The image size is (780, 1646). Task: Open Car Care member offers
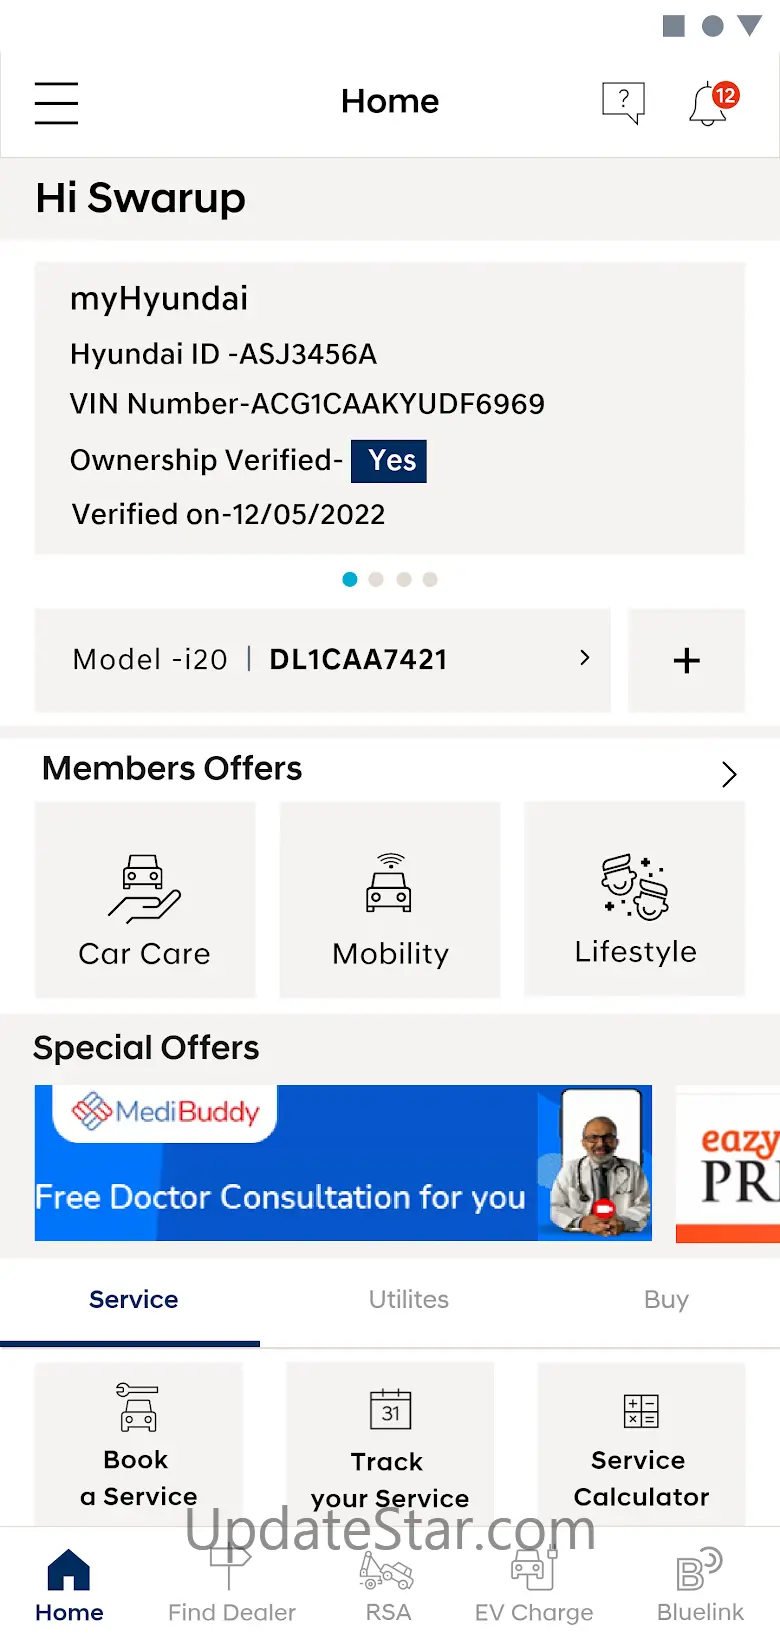(145, 900)
